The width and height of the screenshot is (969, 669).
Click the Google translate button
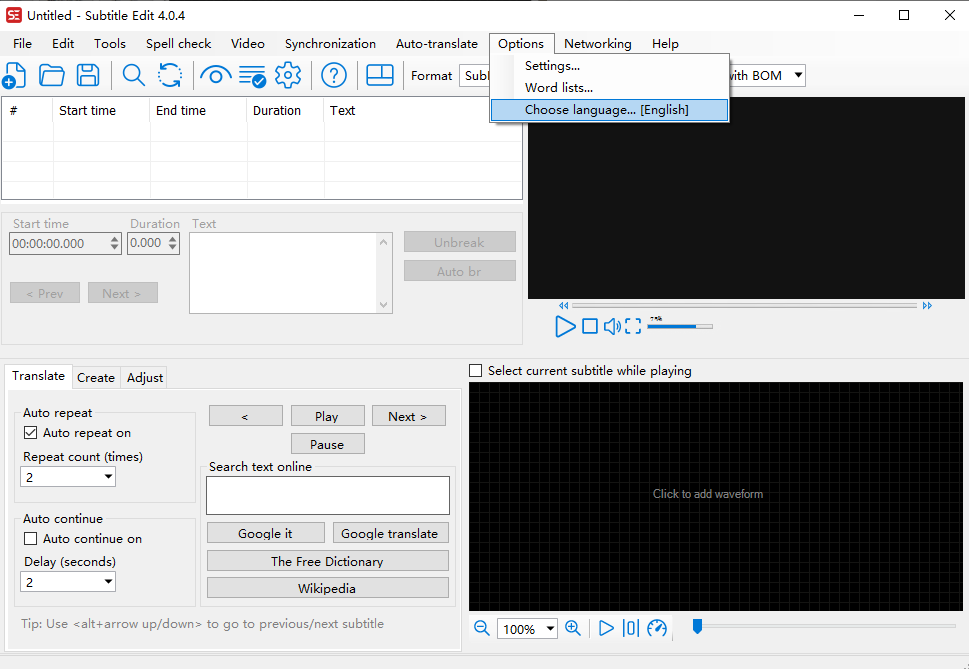click(389, 534)
